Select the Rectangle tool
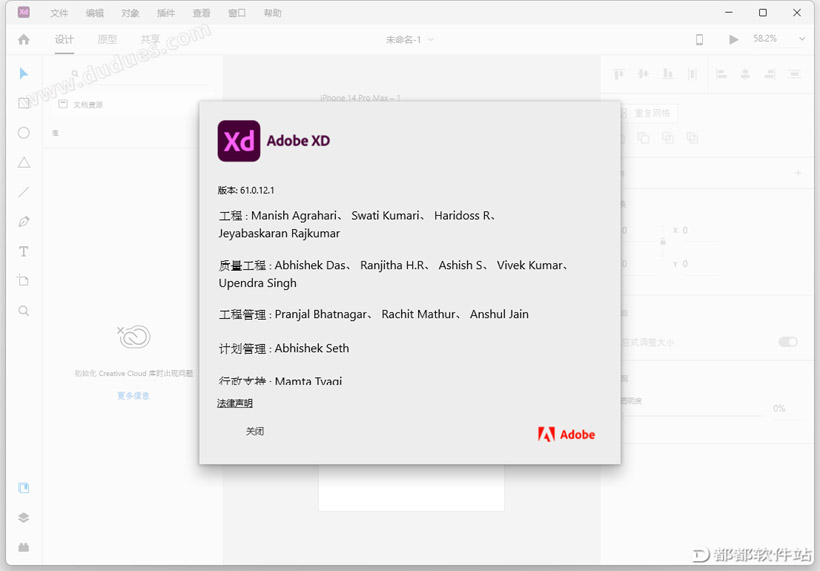The height and width of the screenshot is (571, 820). pyautogui.click(x=24, y=103)
